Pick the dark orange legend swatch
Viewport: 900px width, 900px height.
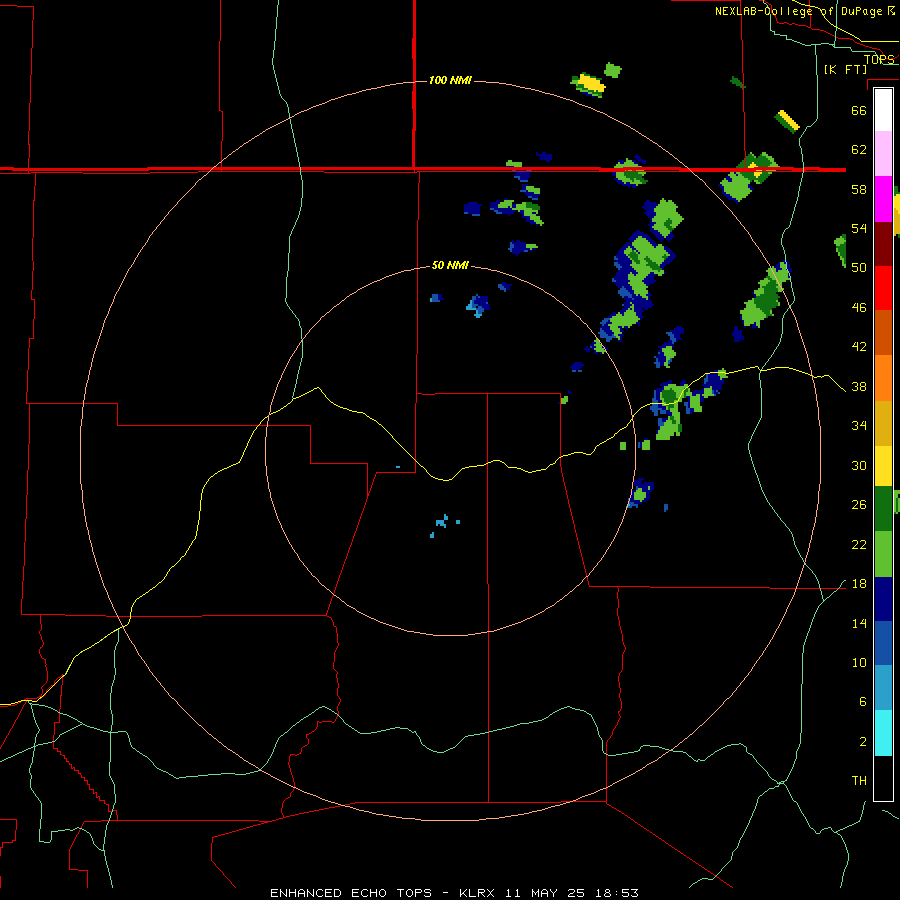pos(883,332)
